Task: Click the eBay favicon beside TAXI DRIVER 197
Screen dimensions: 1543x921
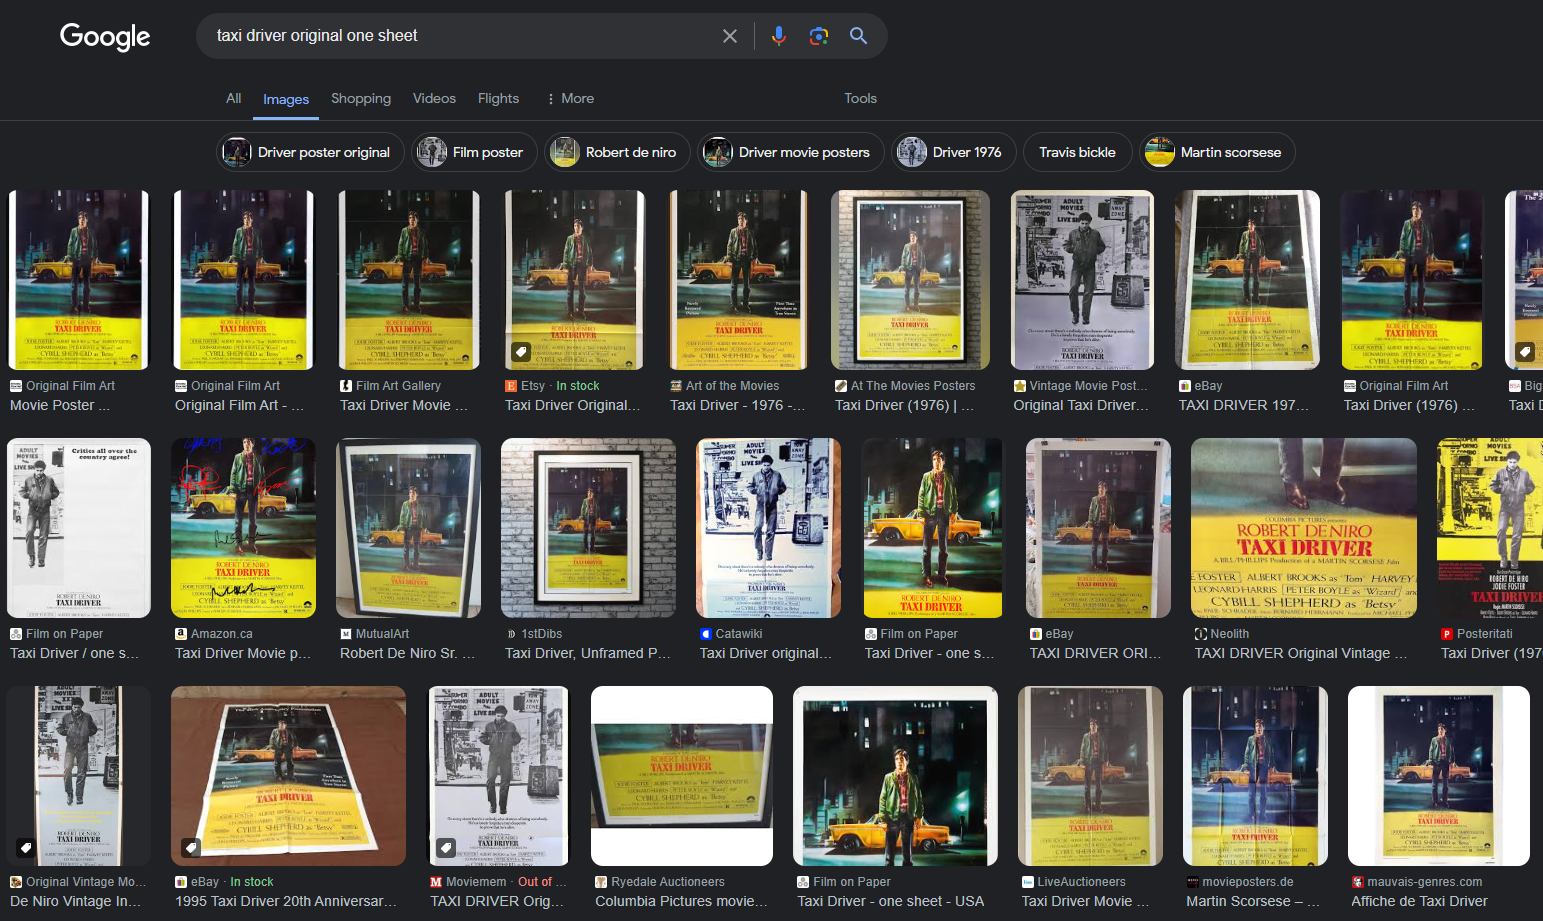Action: click(1185, 386)
